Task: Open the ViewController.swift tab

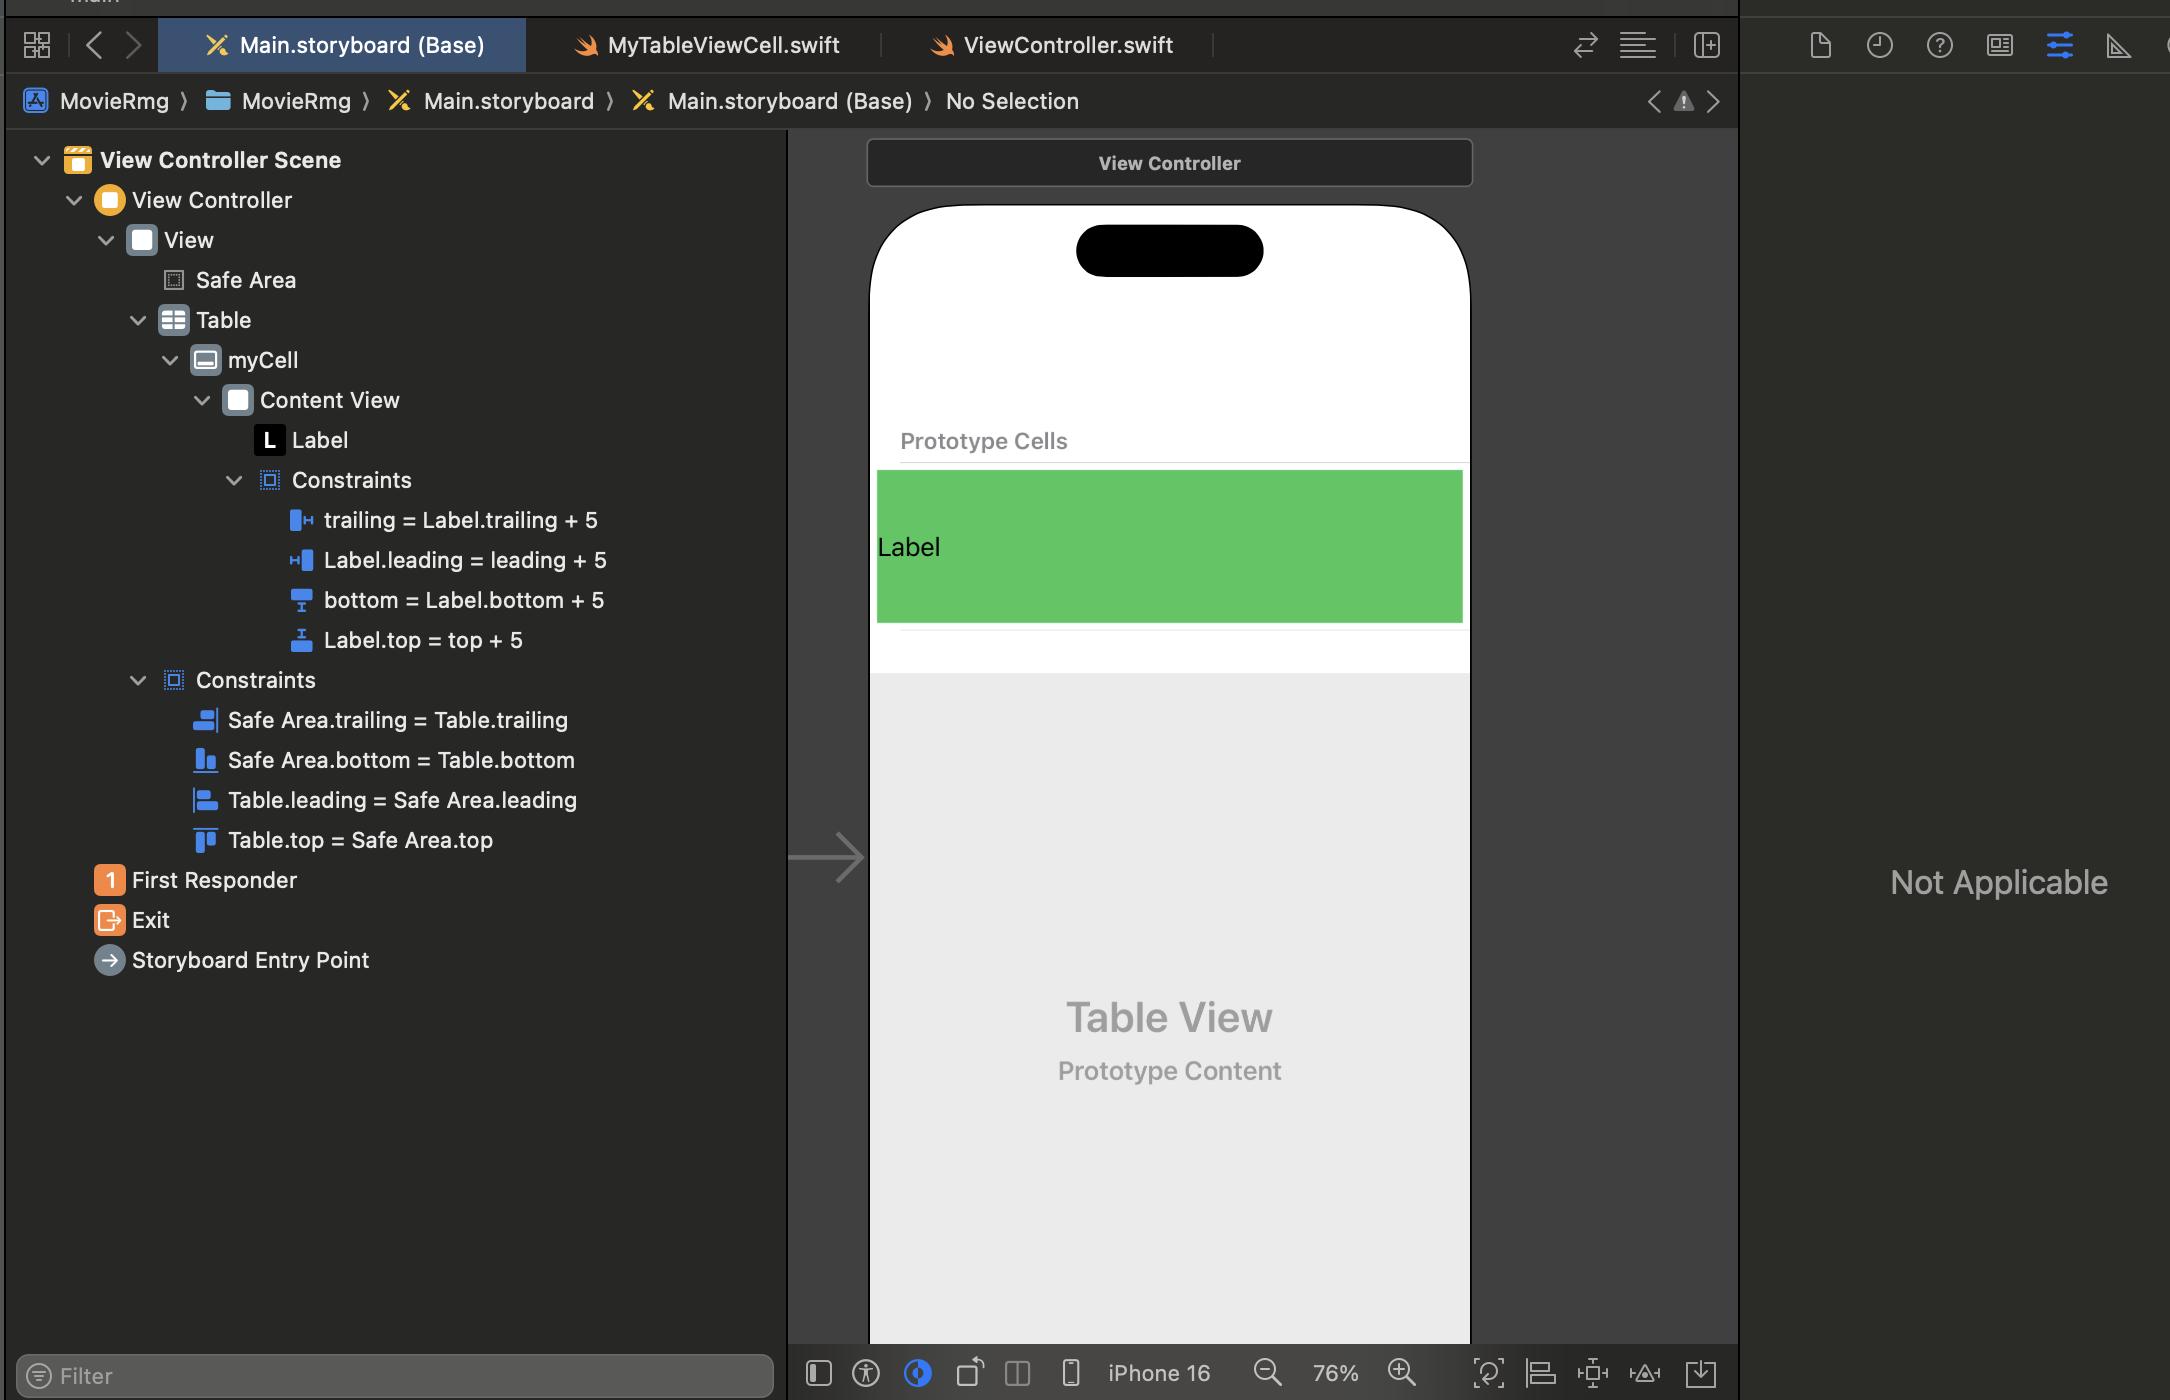Action: 1050,45
